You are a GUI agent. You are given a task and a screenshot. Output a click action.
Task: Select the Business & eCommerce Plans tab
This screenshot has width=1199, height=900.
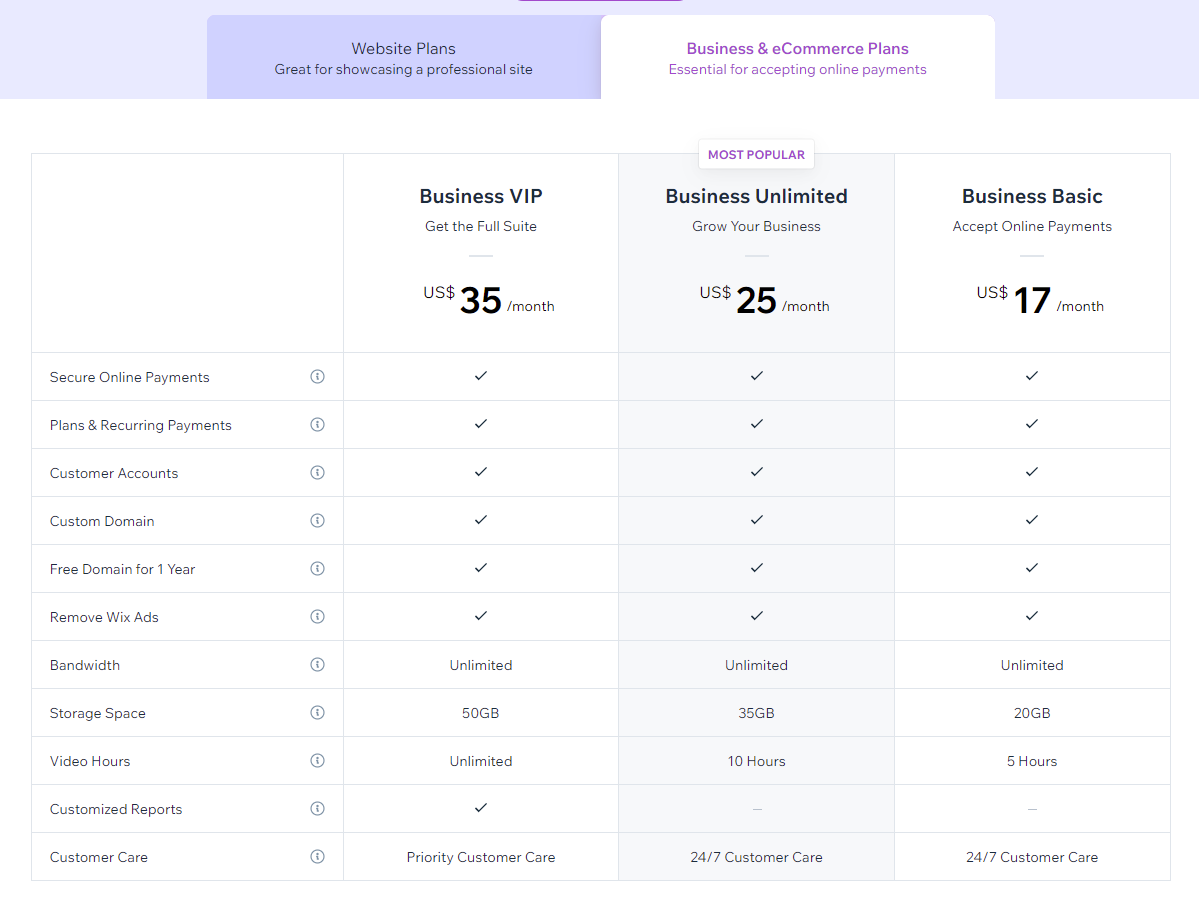coord(797,58)
